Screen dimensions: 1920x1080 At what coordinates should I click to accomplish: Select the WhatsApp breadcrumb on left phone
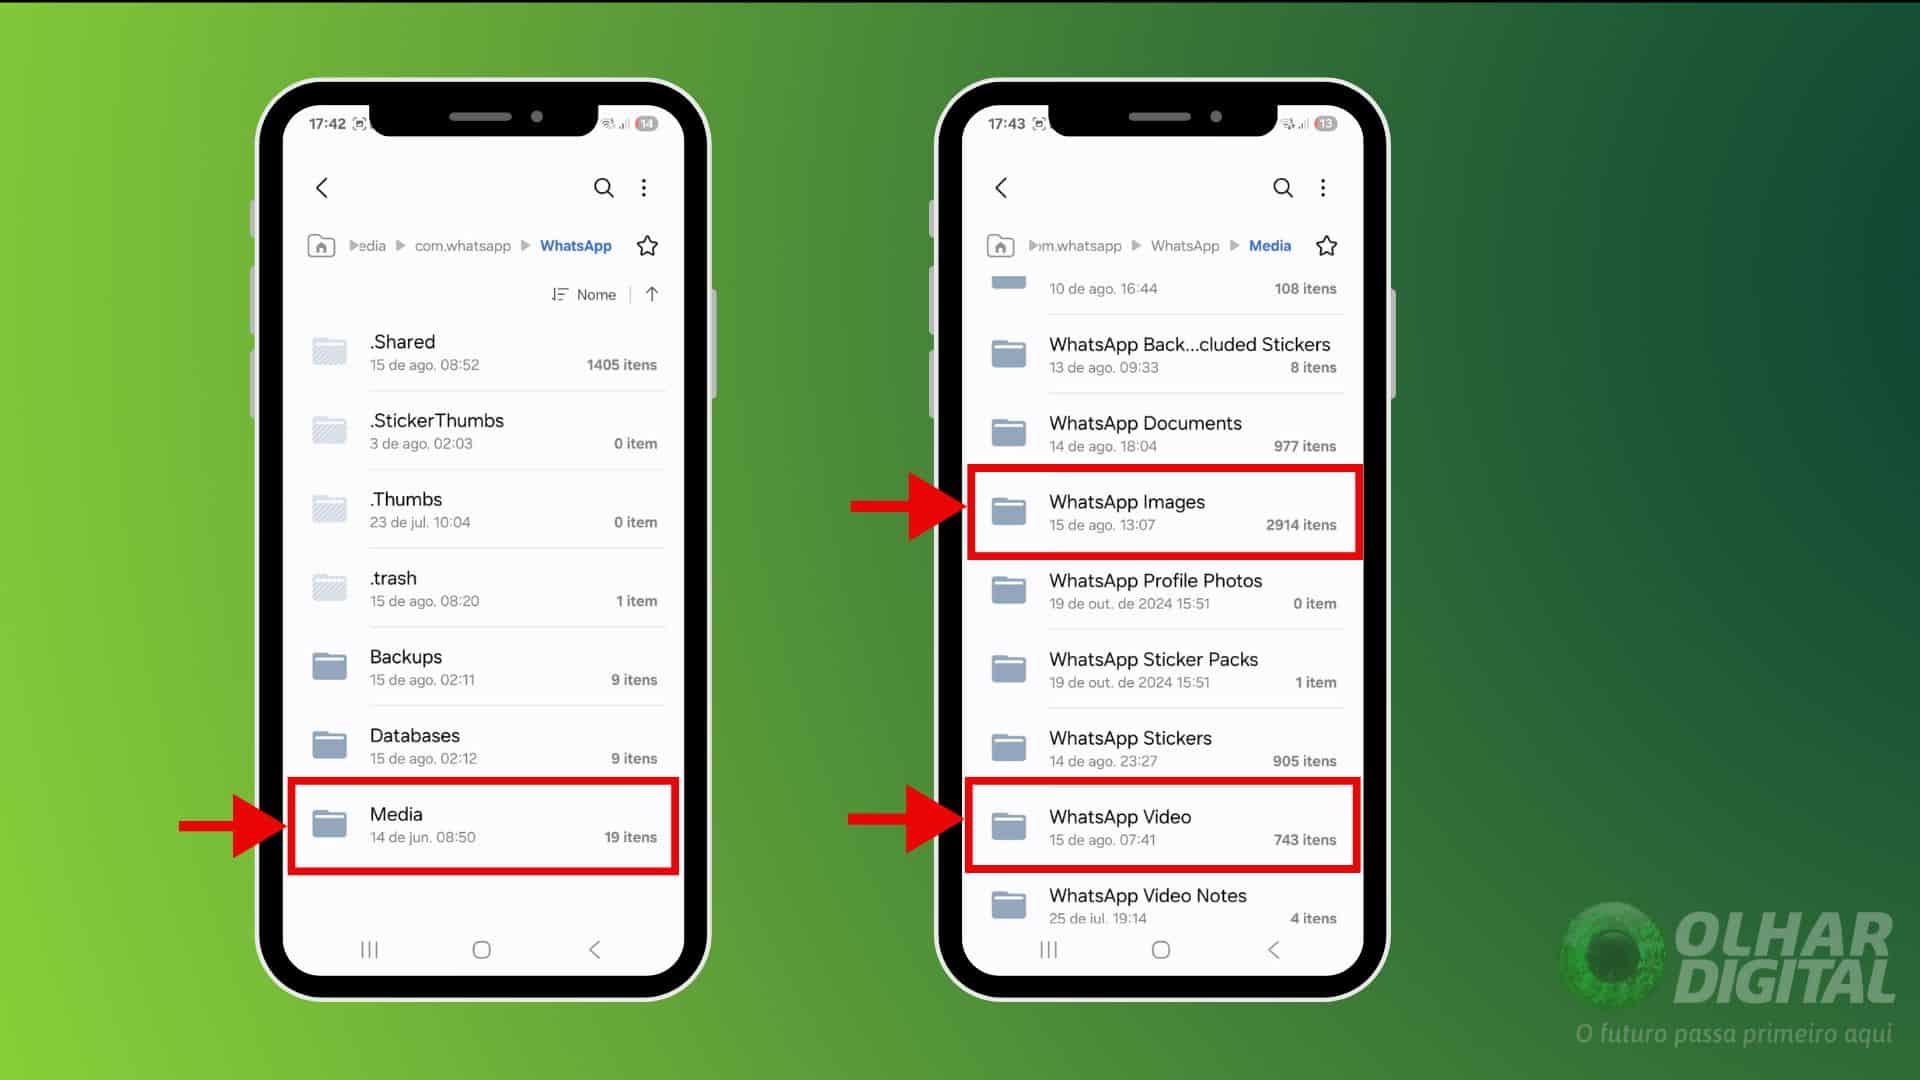pyautogui.click(x=576, y=246)
